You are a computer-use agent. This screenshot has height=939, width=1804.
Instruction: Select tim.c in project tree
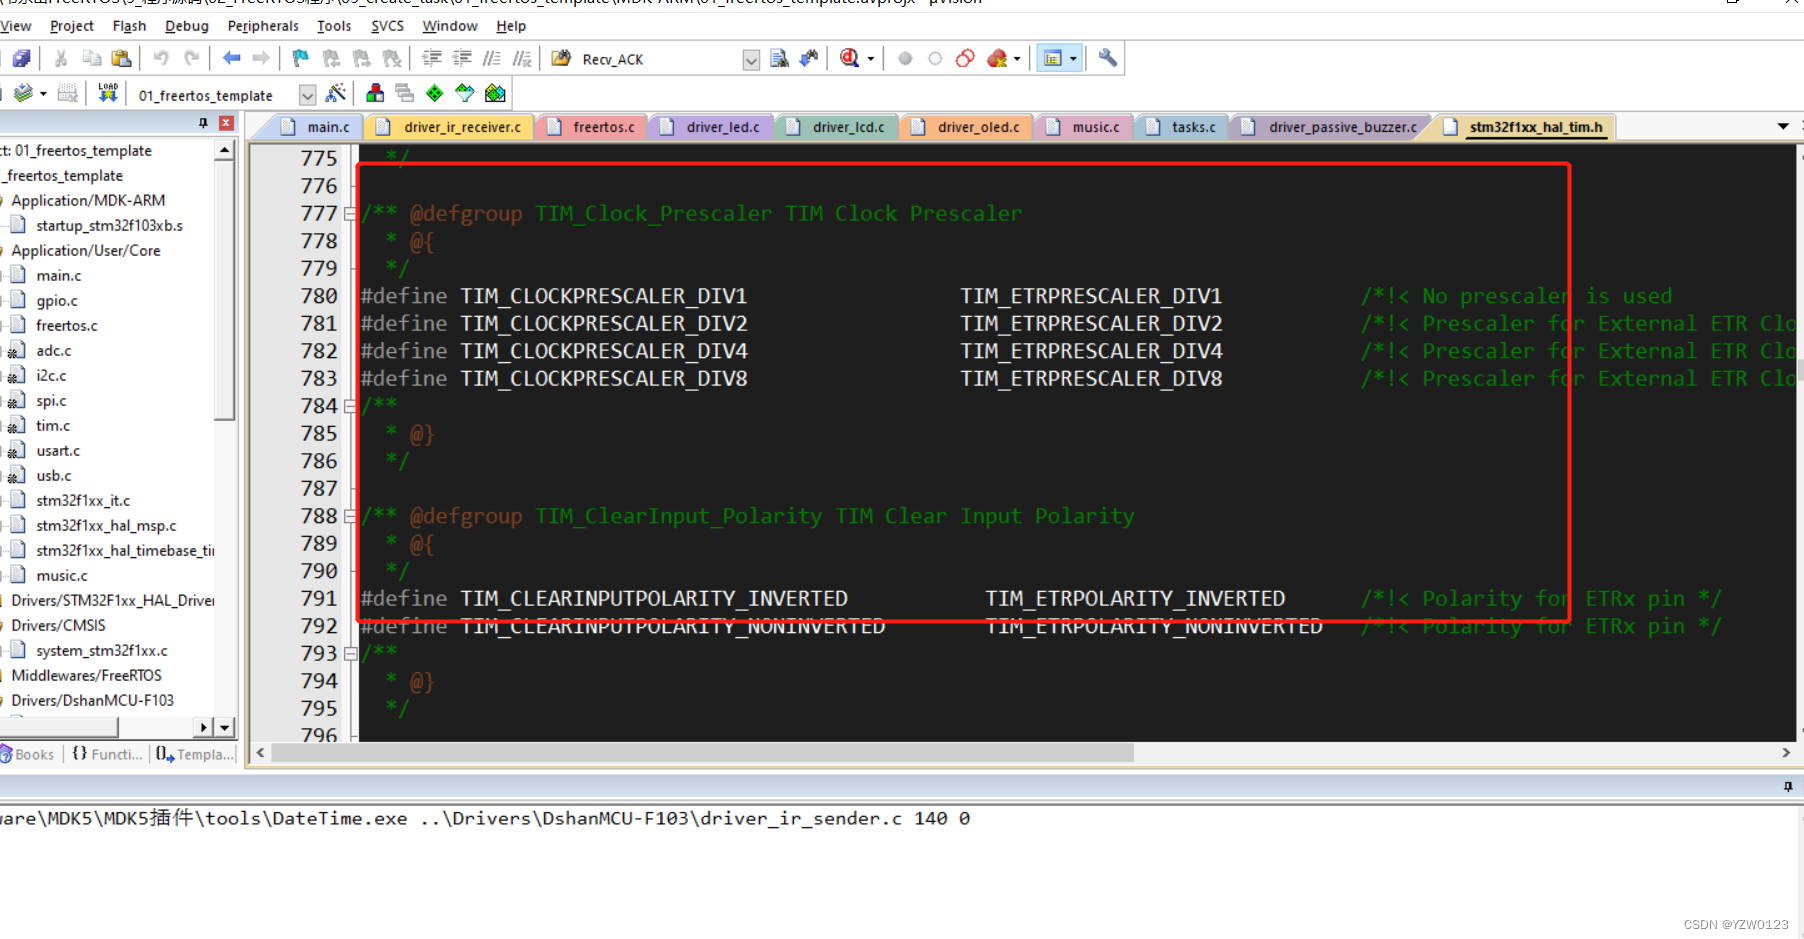tap(53, 426)
